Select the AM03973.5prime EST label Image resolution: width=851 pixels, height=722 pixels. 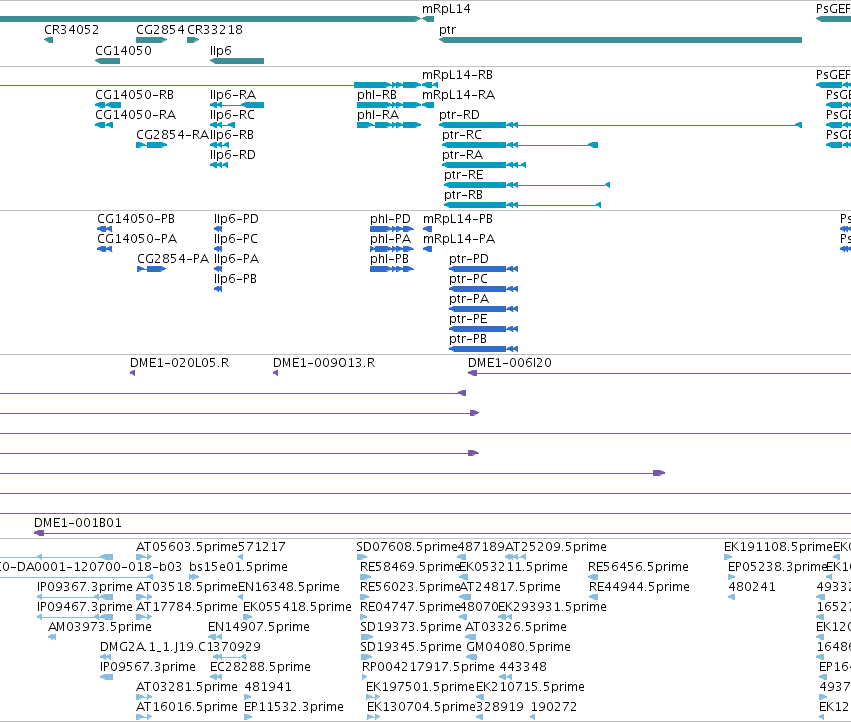(100, 628)
